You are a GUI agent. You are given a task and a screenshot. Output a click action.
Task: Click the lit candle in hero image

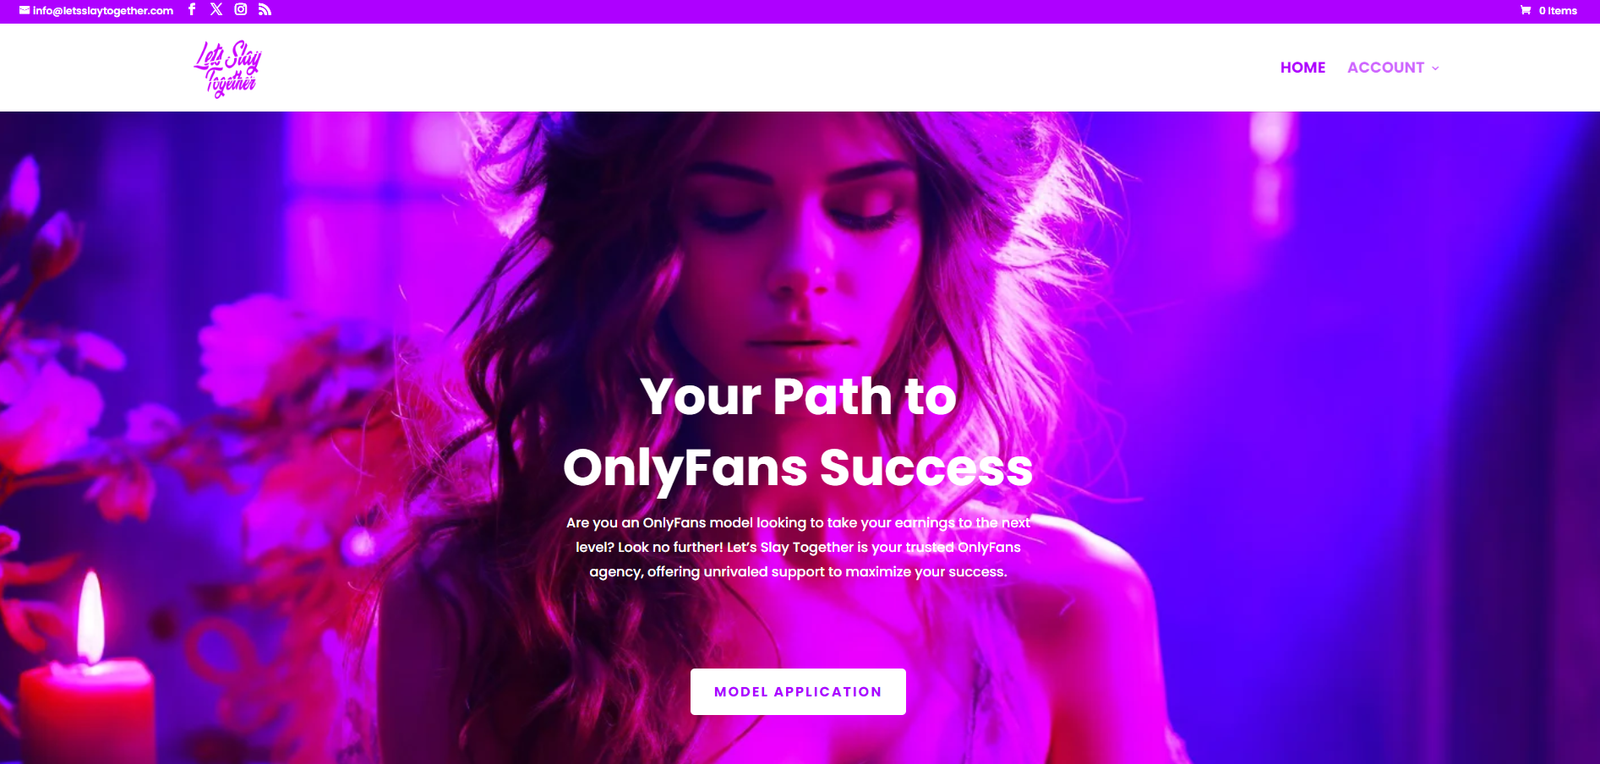pos(88,680)
